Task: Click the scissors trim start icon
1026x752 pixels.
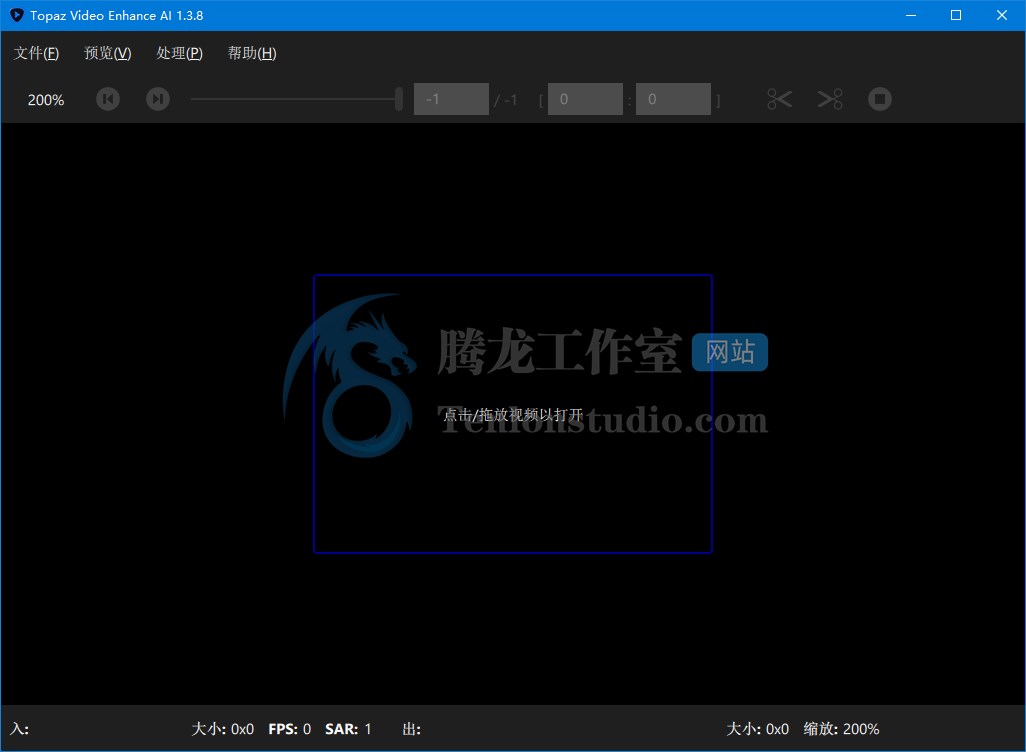Action: point(779,99)
